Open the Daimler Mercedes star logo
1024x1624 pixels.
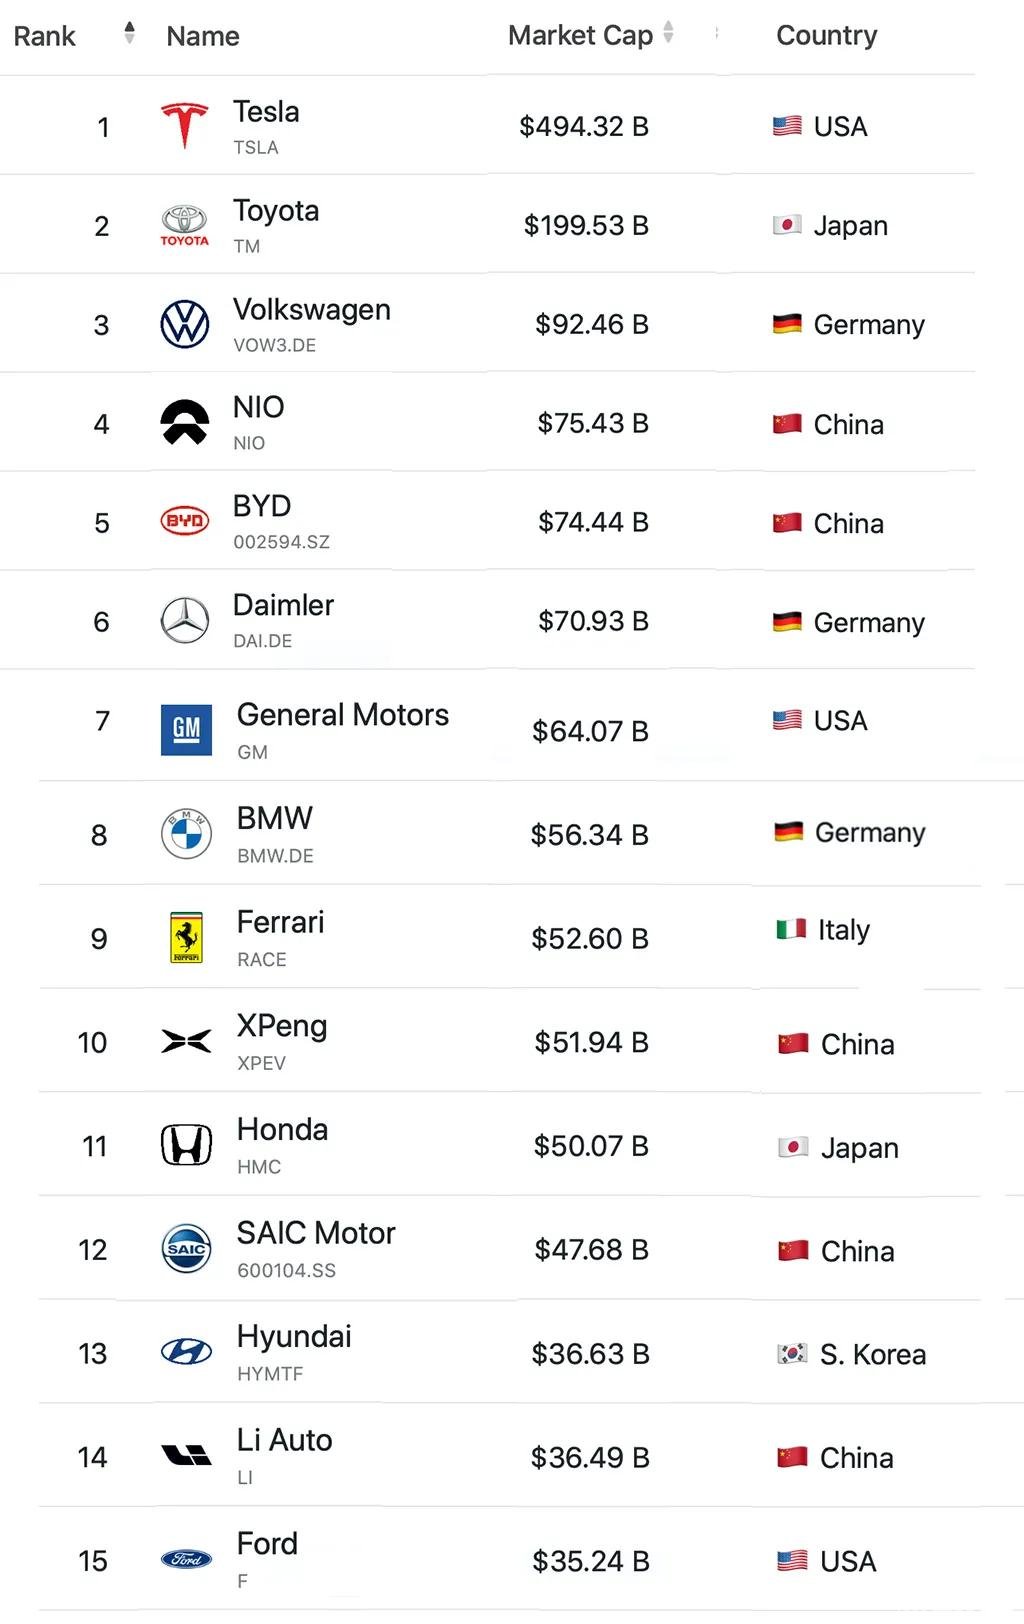tap(185, 621)
